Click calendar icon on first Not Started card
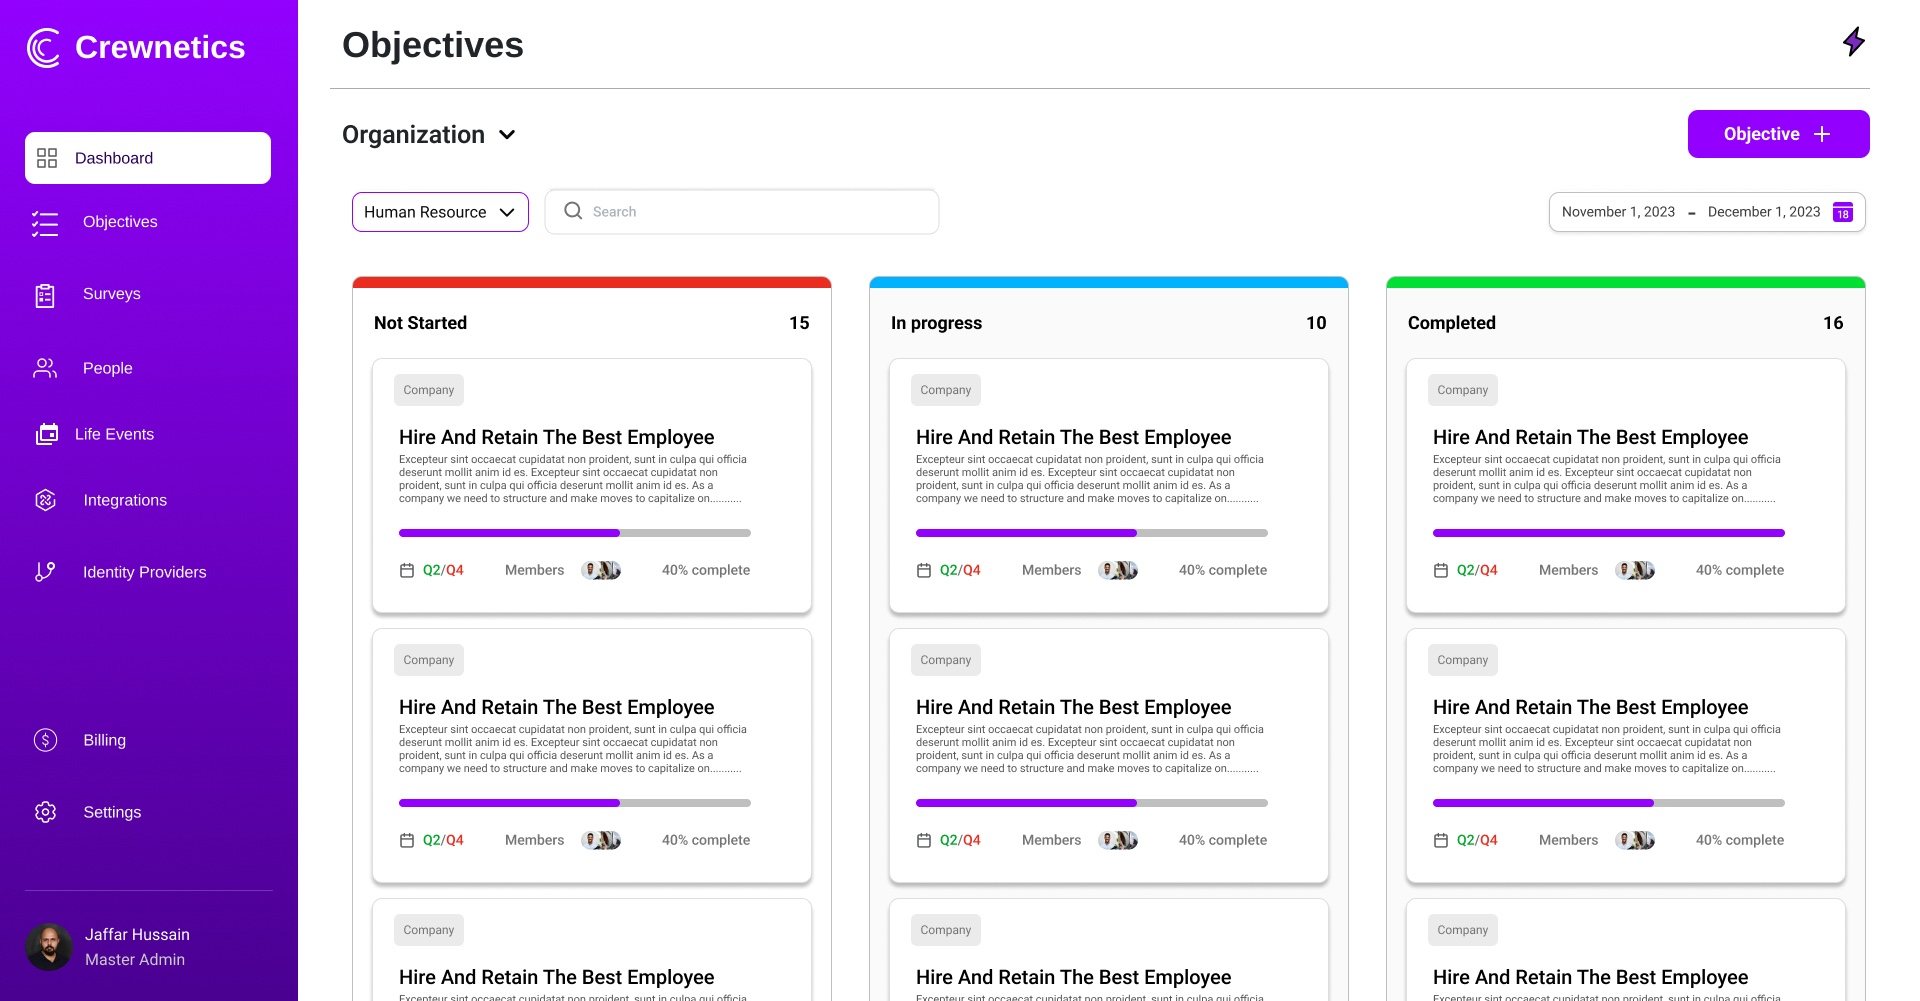Image resolution: width=1920 pixels, height=1001 pixels. pos(407,570)
